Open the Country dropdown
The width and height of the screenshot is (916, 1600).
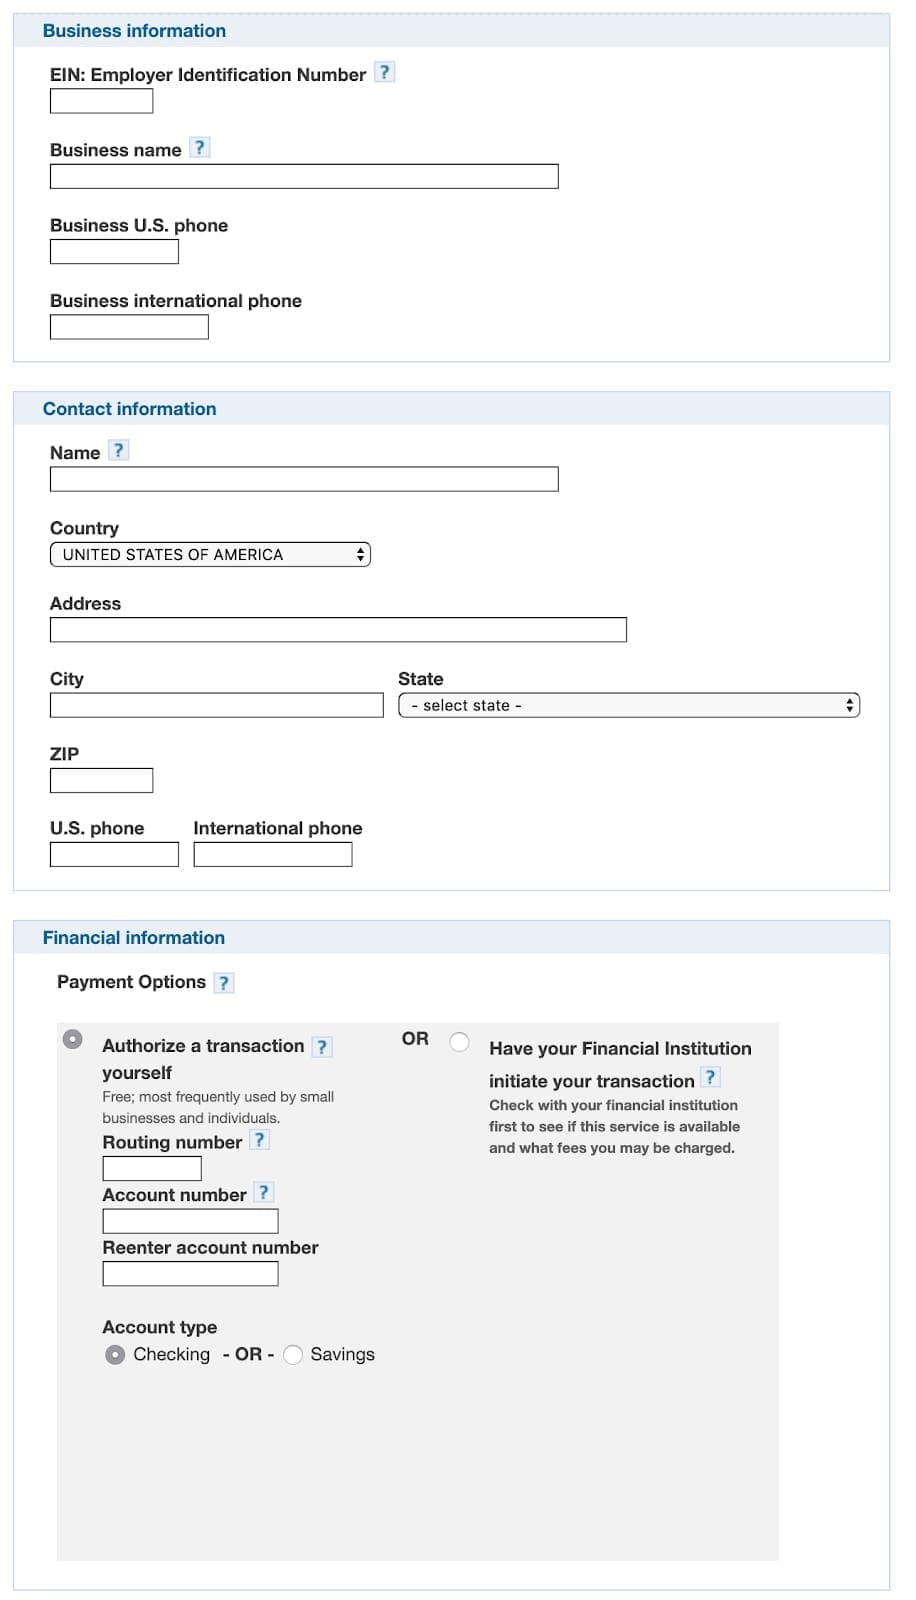pyautogui.click(x=209, y=554)
